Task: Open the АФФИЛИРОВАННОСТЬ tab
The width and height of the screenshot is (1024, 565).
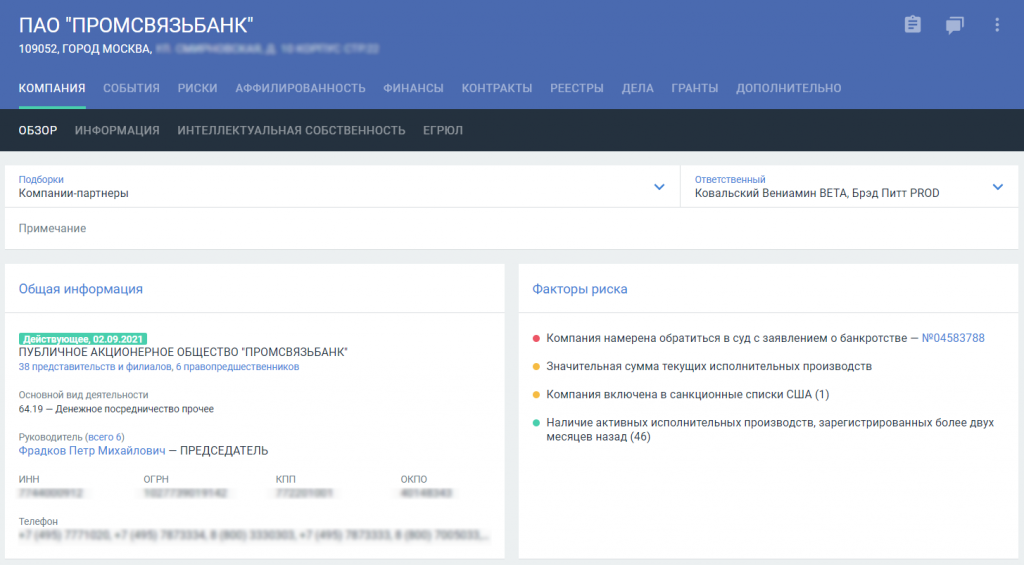Action: click(300, 88)
